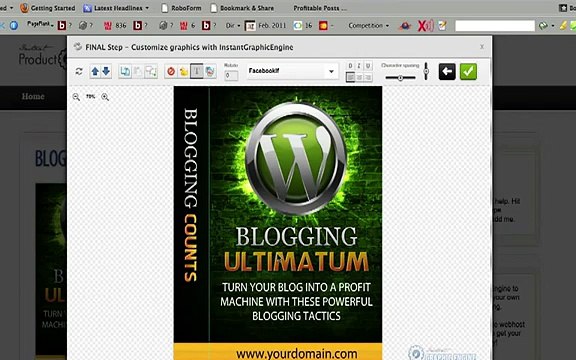Confirm with the green checkmark button
This screenshot has width=576, height=360.
point(468,71)
